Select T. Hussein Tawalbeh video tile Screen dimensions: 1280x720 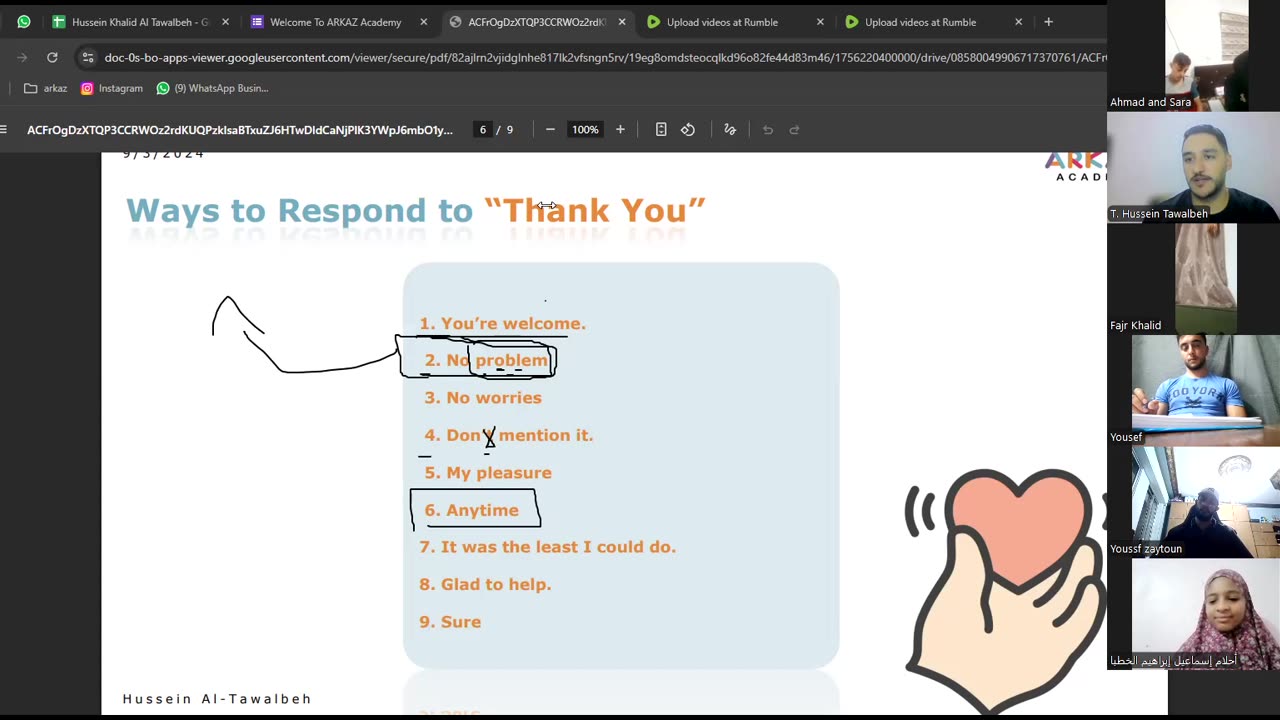pos(1193,167)
